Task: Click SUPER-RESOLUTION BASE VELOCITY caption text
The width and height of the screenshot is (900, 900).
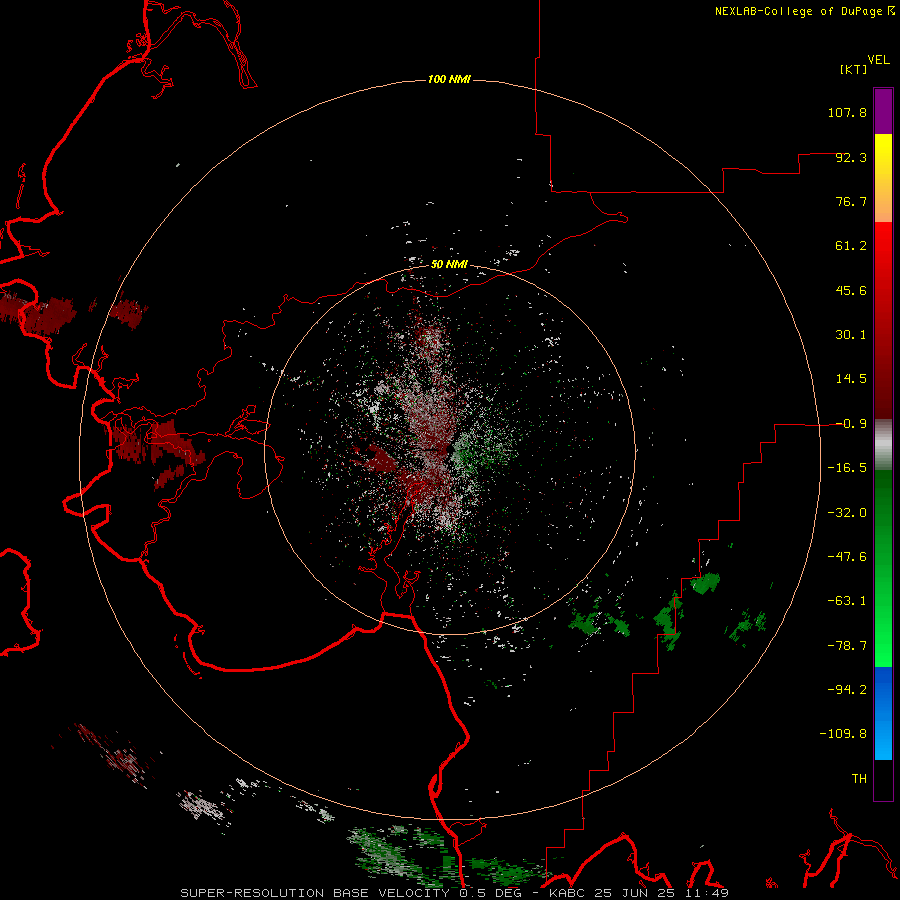Action: 315,893
